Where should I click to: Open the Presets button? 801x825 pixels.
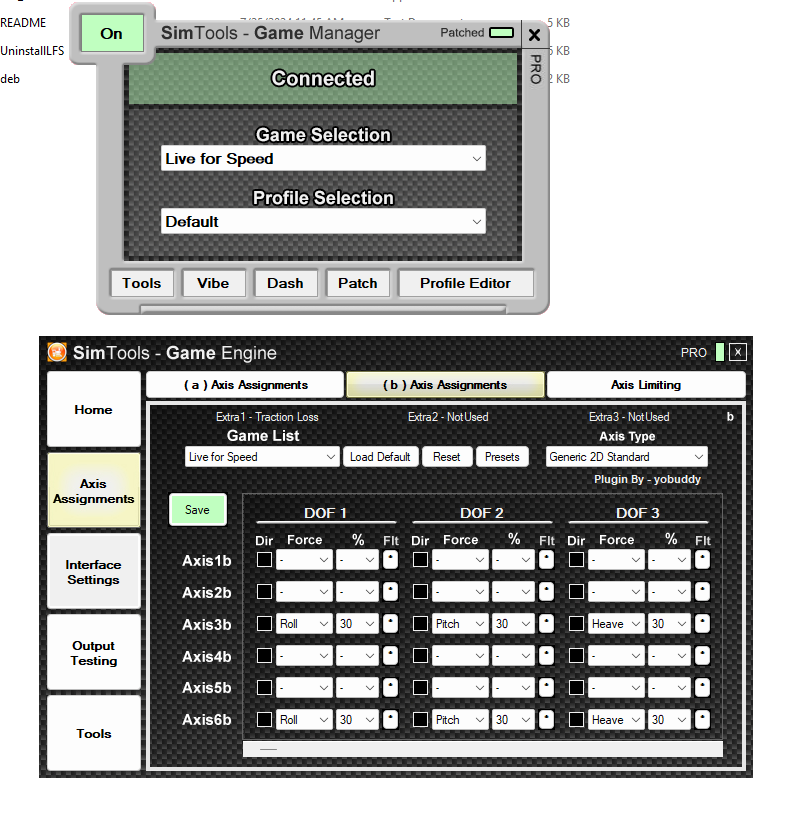502,457
